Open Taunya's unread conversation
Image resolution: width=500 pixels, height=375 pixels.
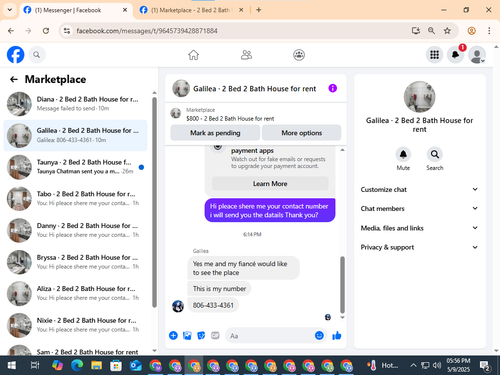(x=76, y=167)
